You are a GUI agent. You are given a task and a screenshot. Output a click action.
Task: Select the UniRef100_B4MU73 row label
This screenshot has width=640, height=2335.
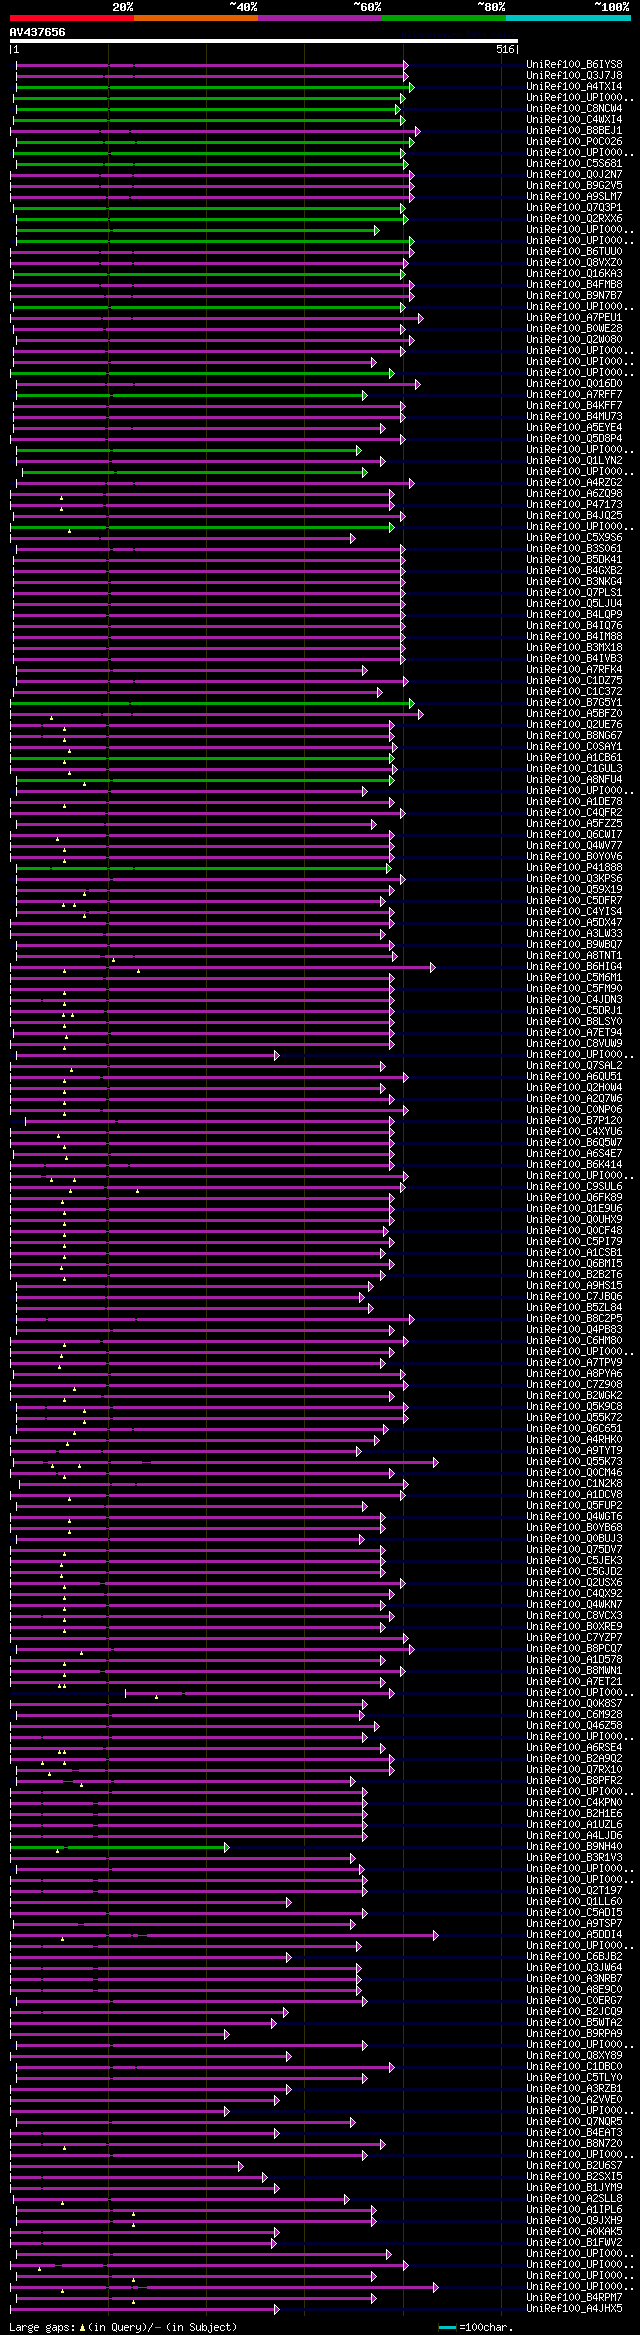pyautogui.click(x=574, y=416)
